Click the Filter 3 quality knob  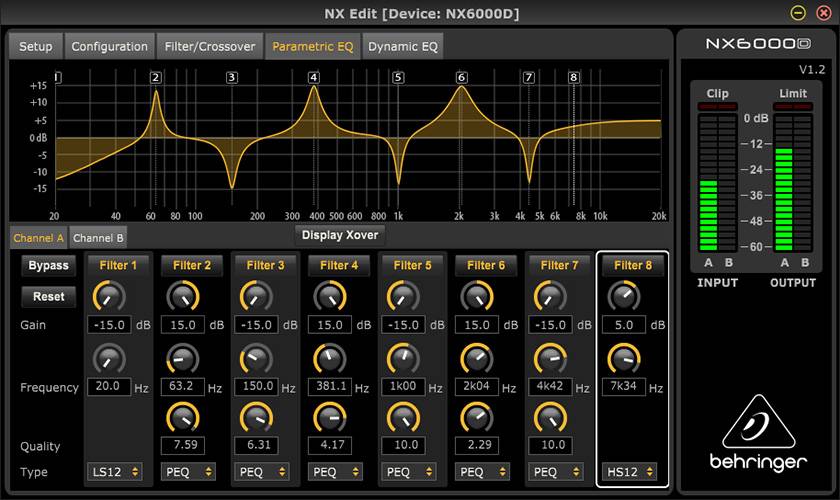(x=256, y=416)
